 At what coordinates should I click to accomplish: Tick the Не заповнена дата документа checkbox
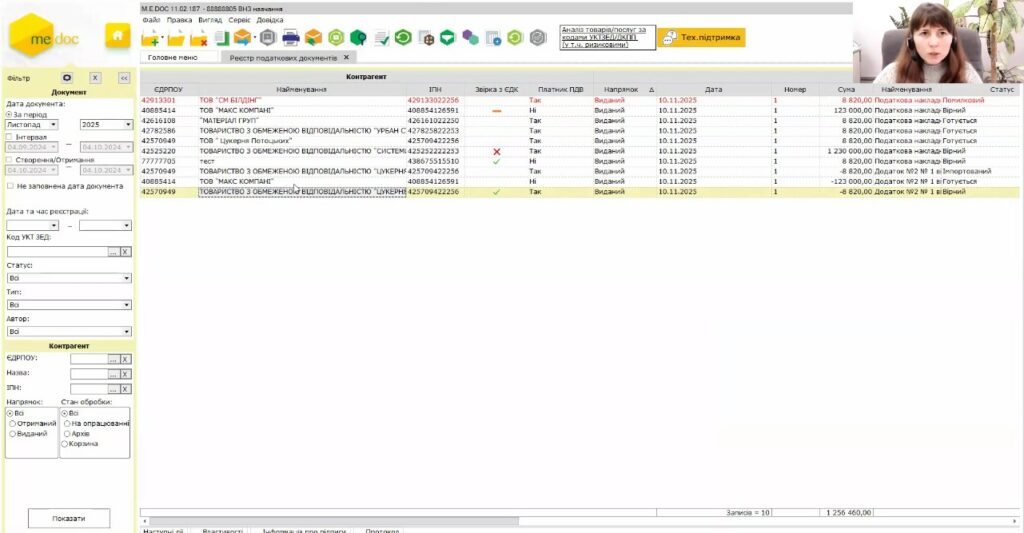pyautogui.click(x=10, y=186)
